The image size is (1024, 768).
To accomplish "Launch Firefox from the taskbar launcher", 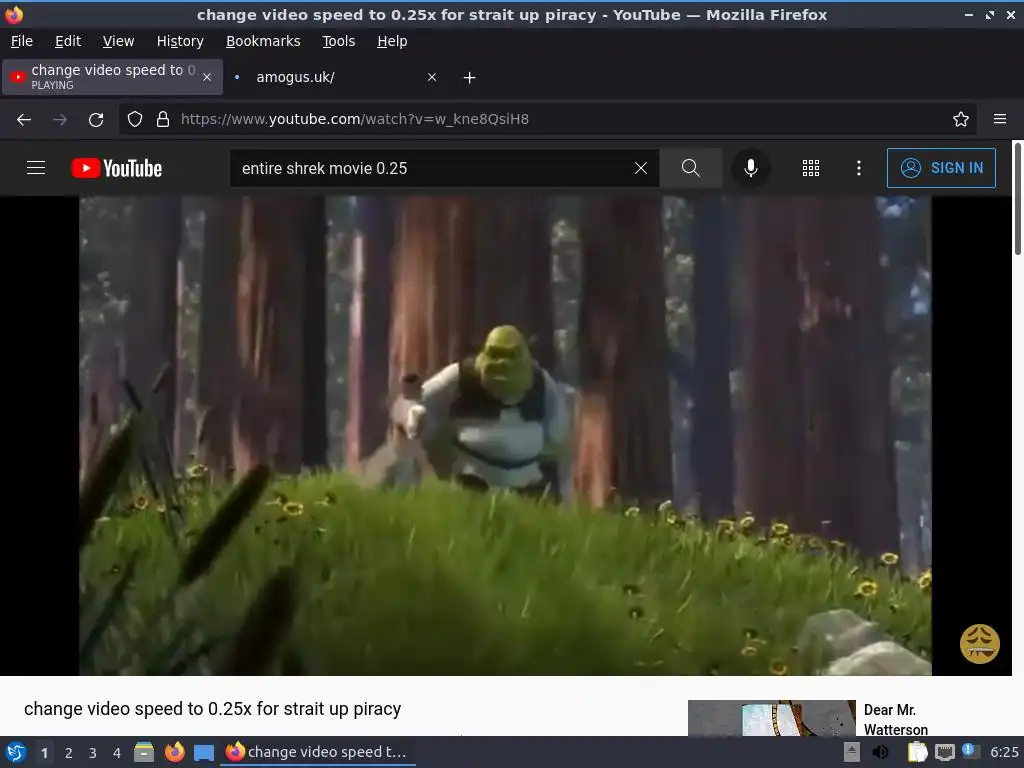I will point(174,752).
